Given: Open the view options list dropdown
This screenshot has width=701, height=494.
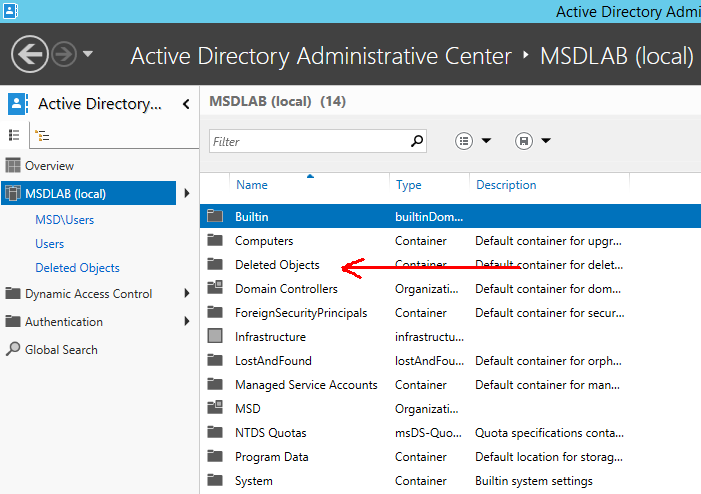Looking at the screenshot, I should pos(473,141).
